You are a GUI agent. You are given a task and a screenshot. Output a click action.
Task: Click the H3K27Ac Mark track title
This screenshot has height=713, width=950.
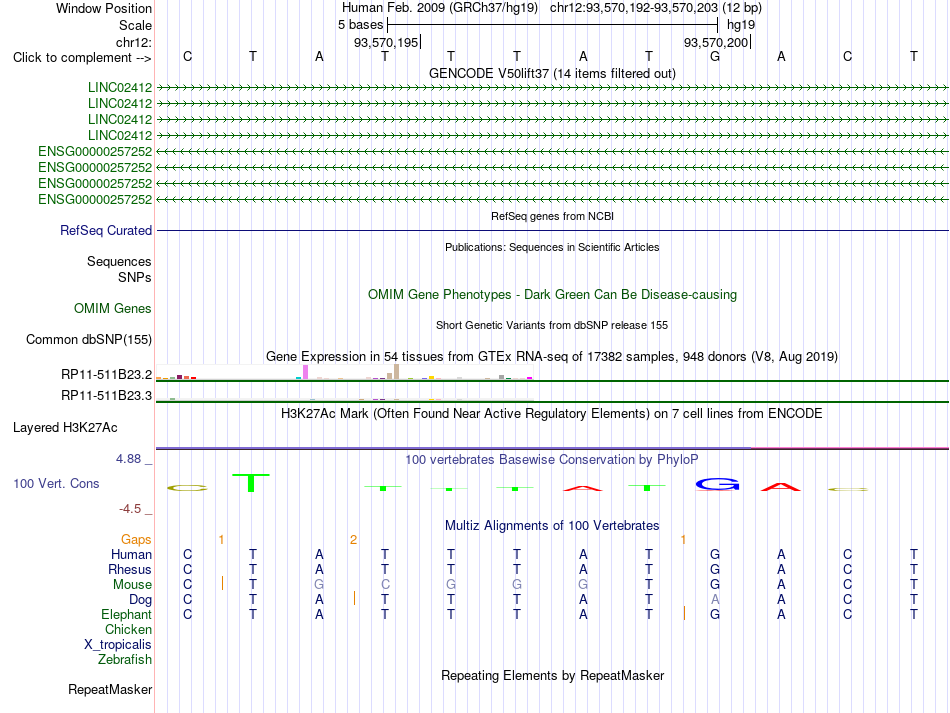[552, 414]
